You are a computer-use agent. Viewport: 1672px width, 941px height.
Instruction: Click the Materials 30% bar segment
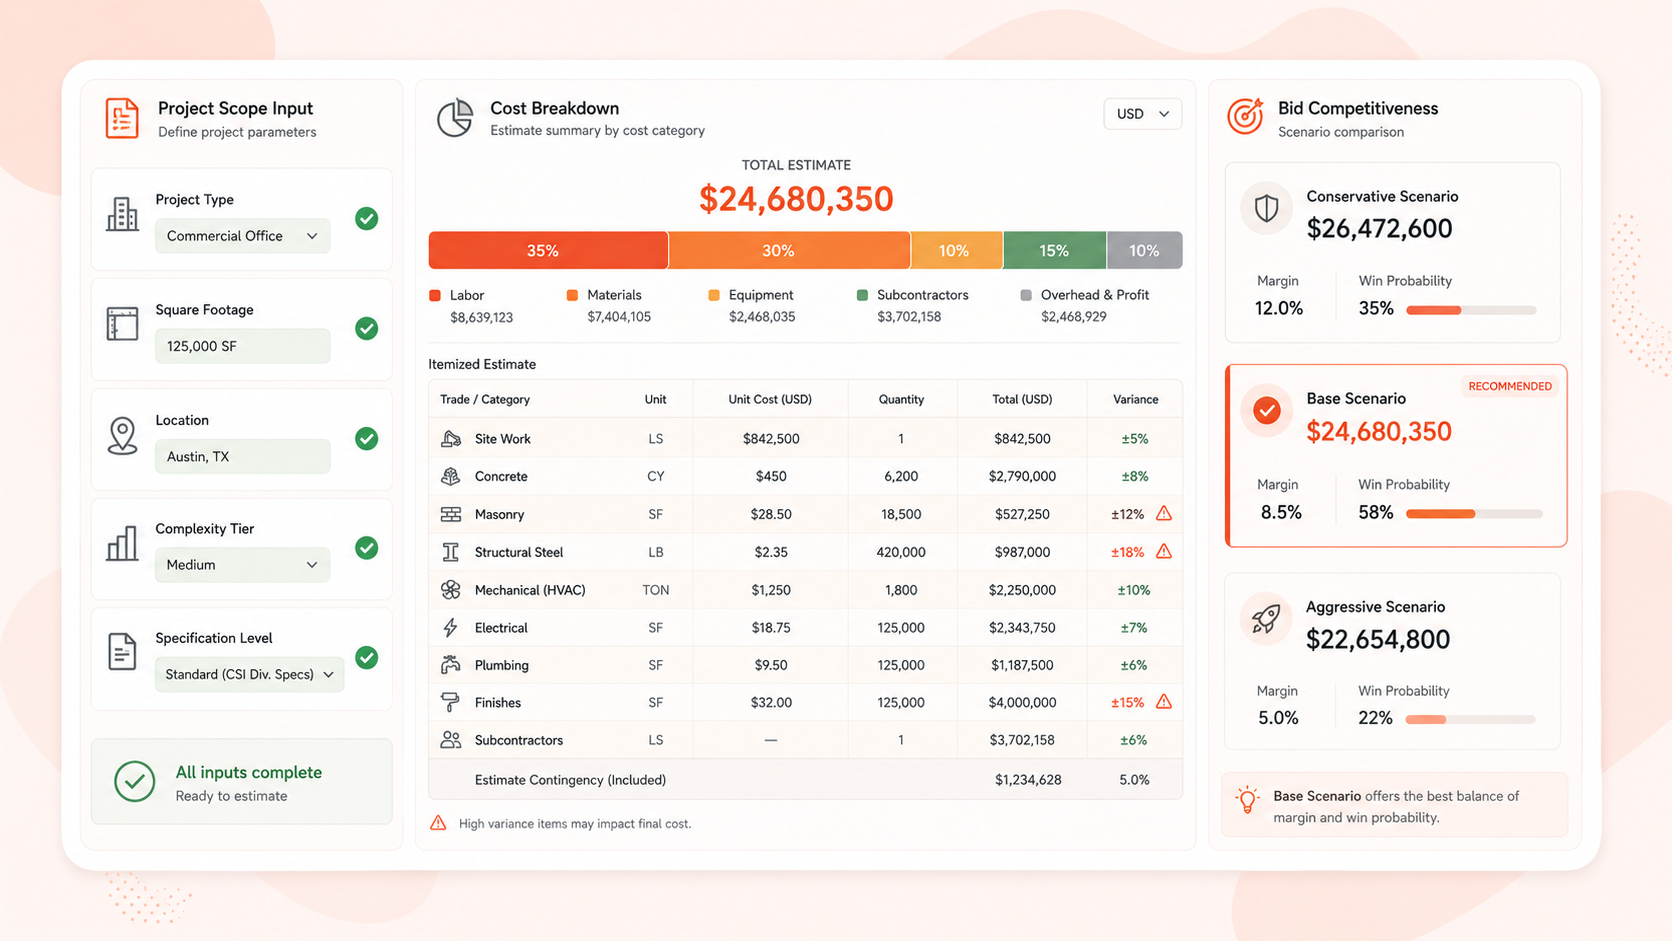pyautogui.click(x=789, y=250)
